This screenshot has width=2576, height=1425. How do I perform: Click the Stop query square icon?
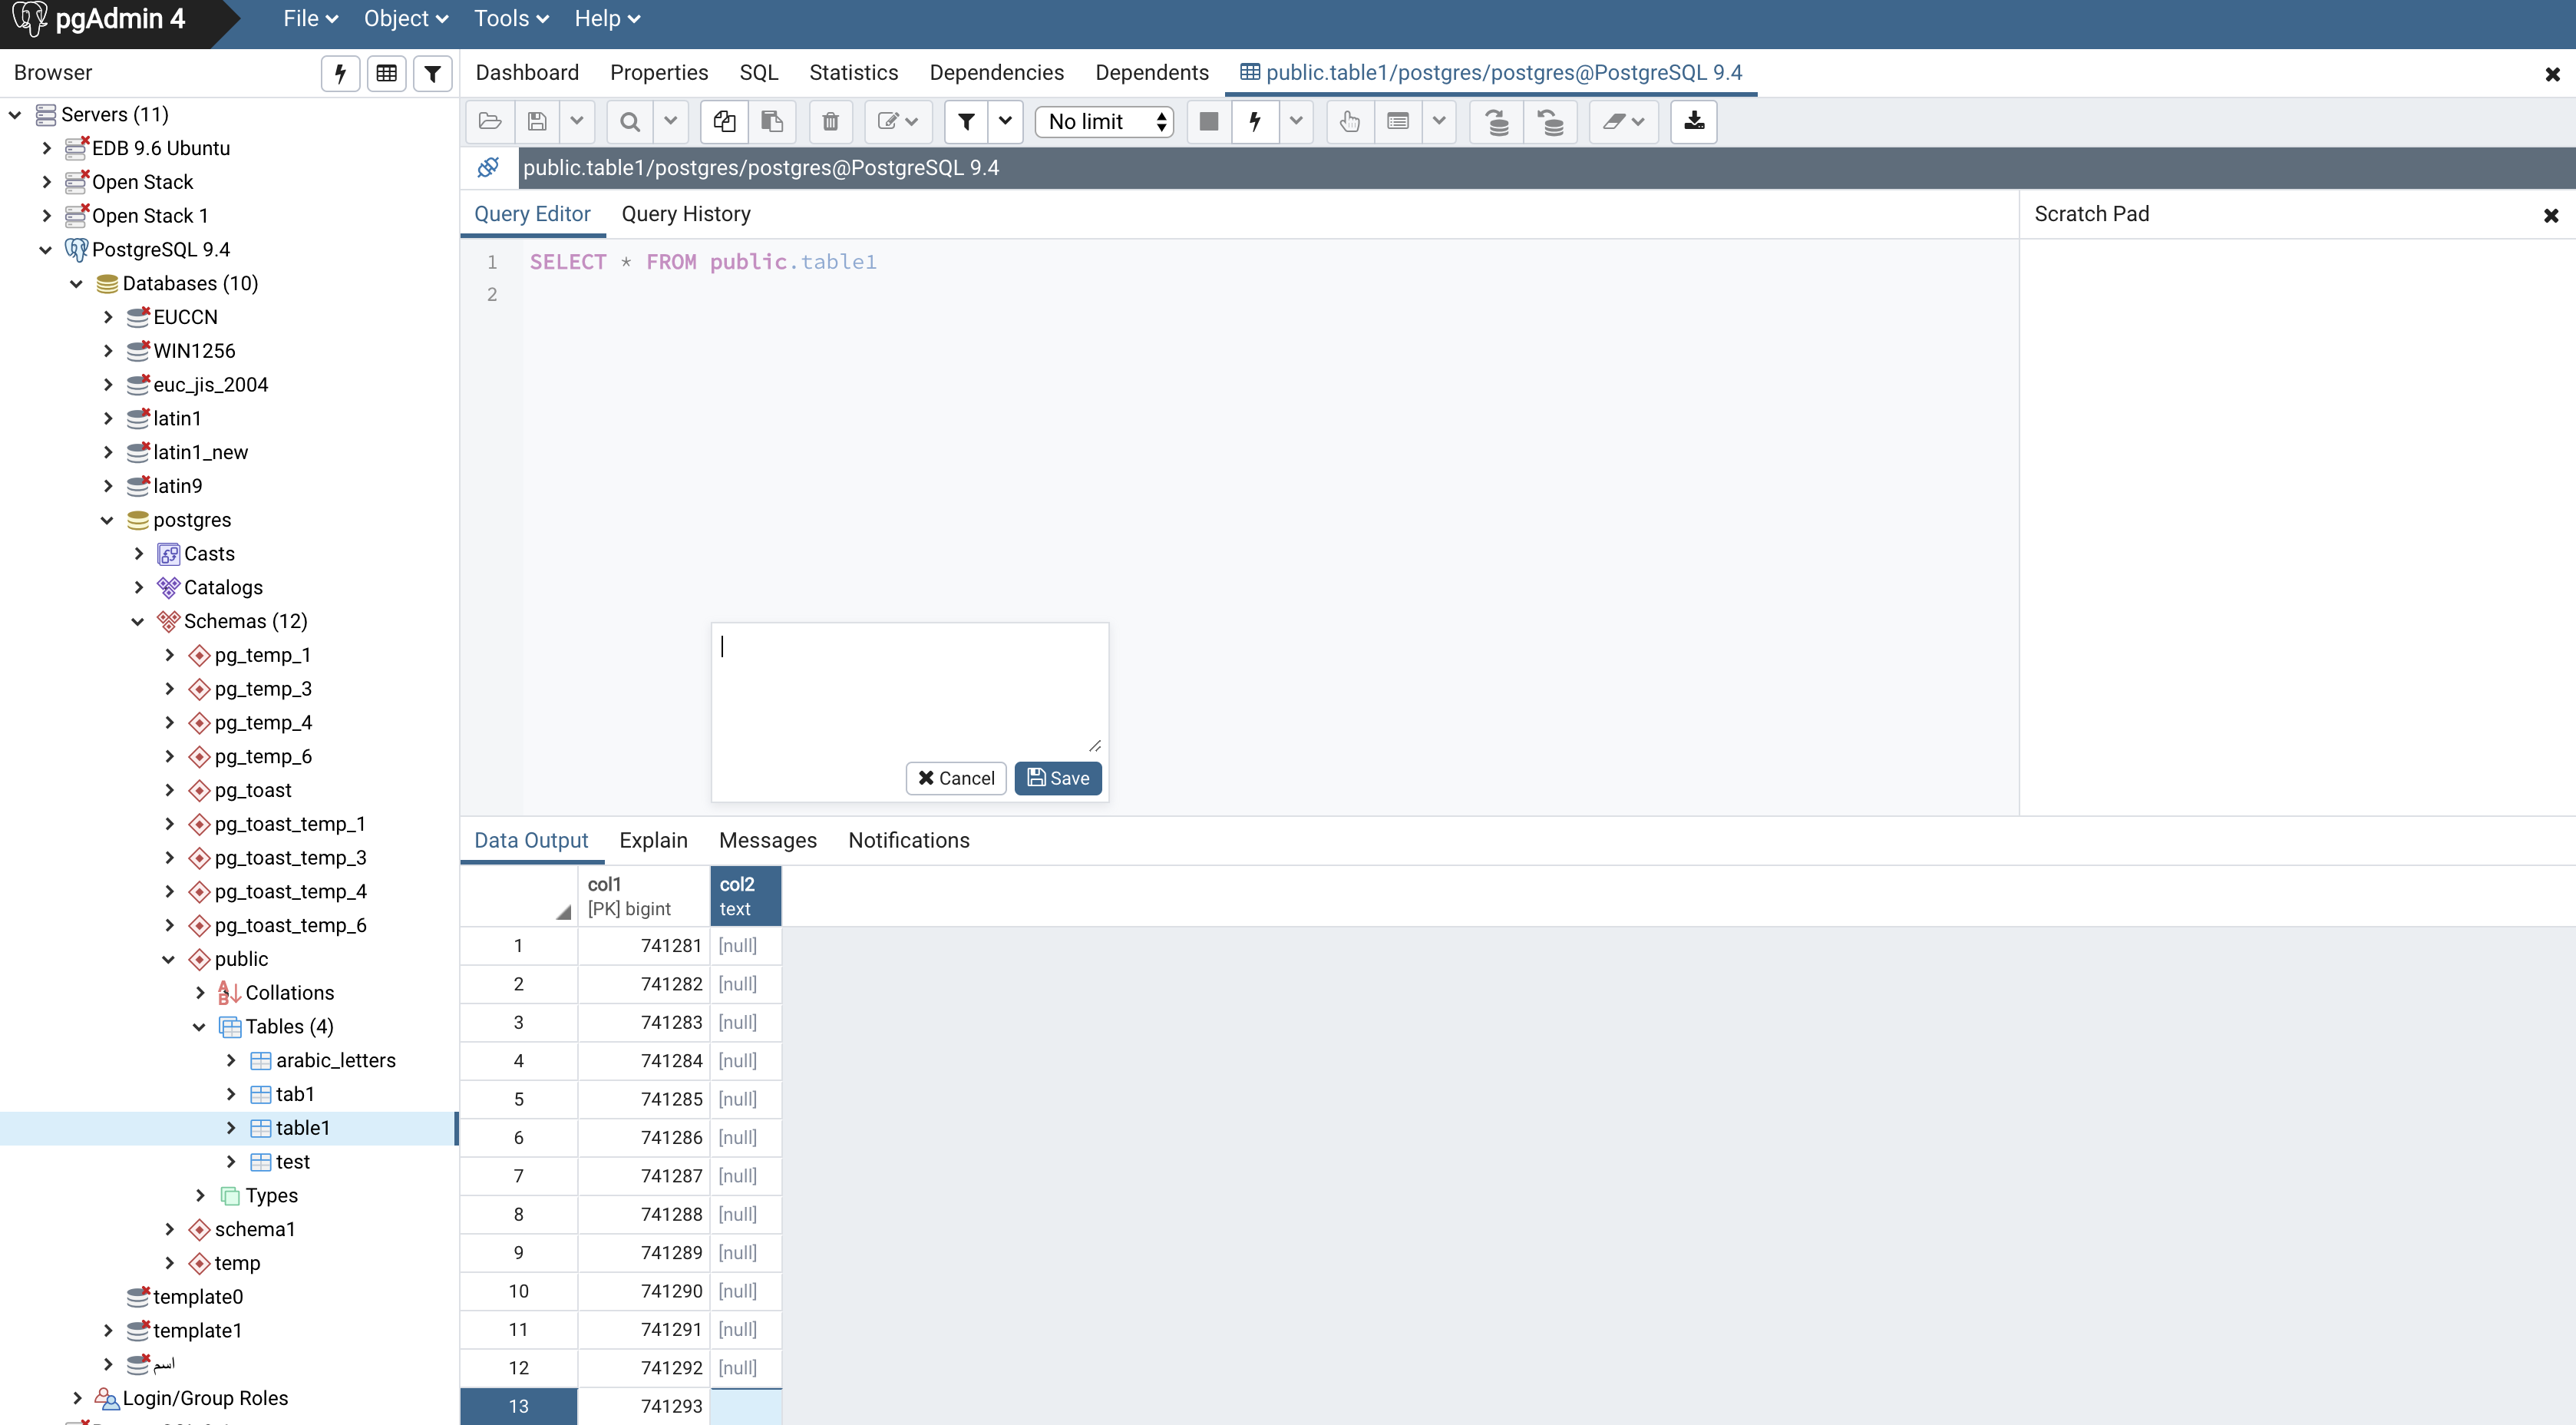coord(1209,122)
